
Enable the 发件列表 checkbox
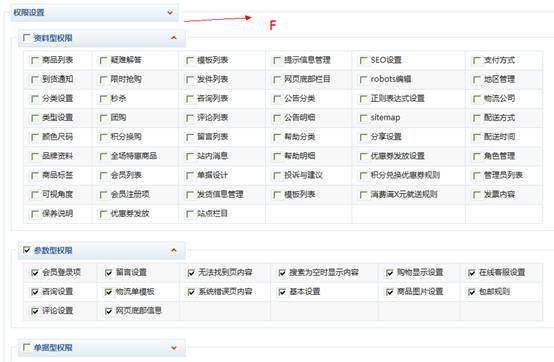(x=190, y=79)
